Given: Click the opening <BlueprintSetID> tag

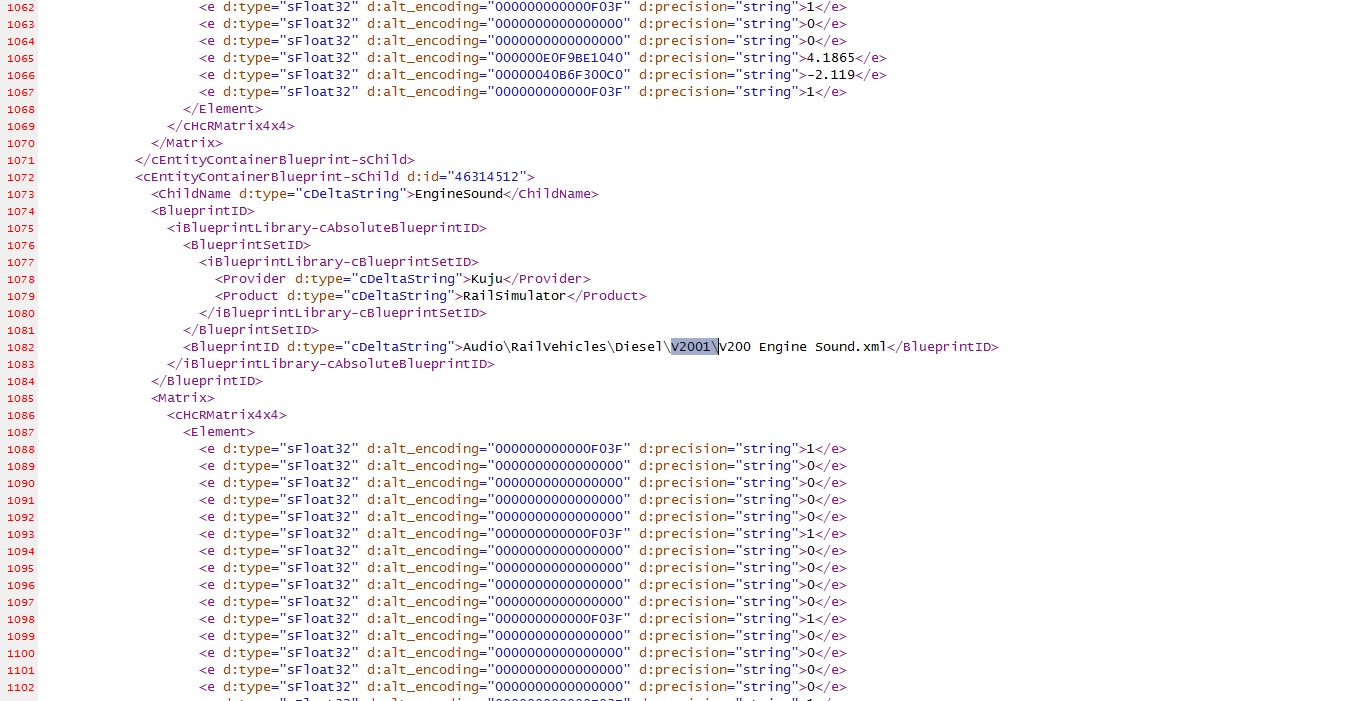Looking at the screenshot, I should 247,245.
